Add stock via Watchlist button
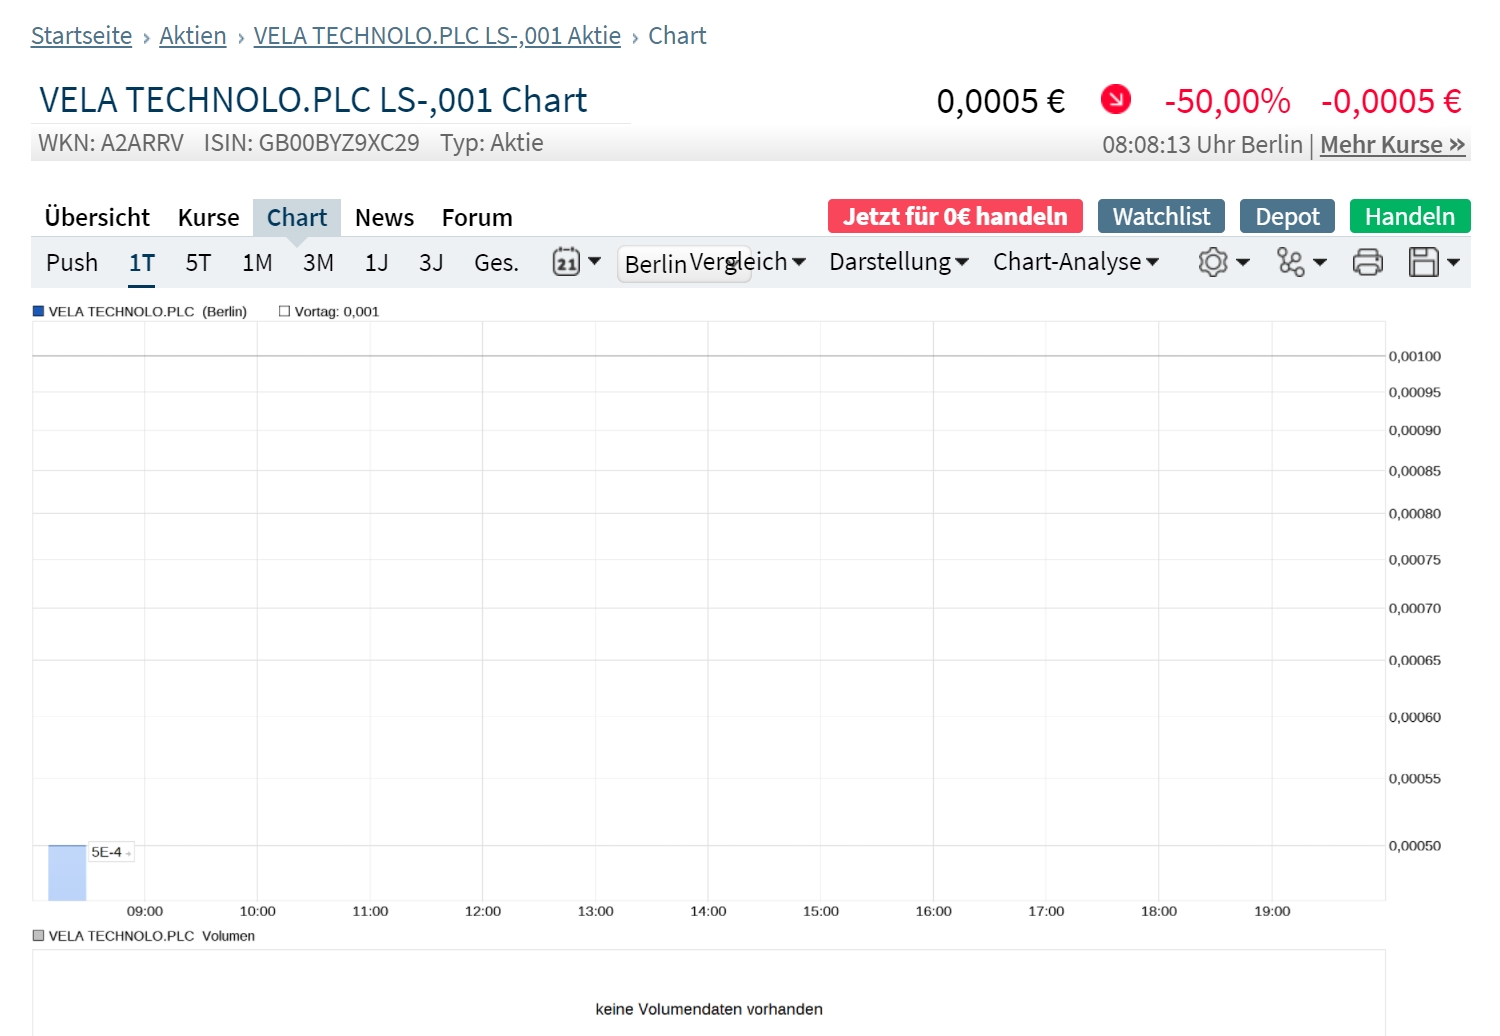The image size is (1500, 1036). (x=1161, y=216)
